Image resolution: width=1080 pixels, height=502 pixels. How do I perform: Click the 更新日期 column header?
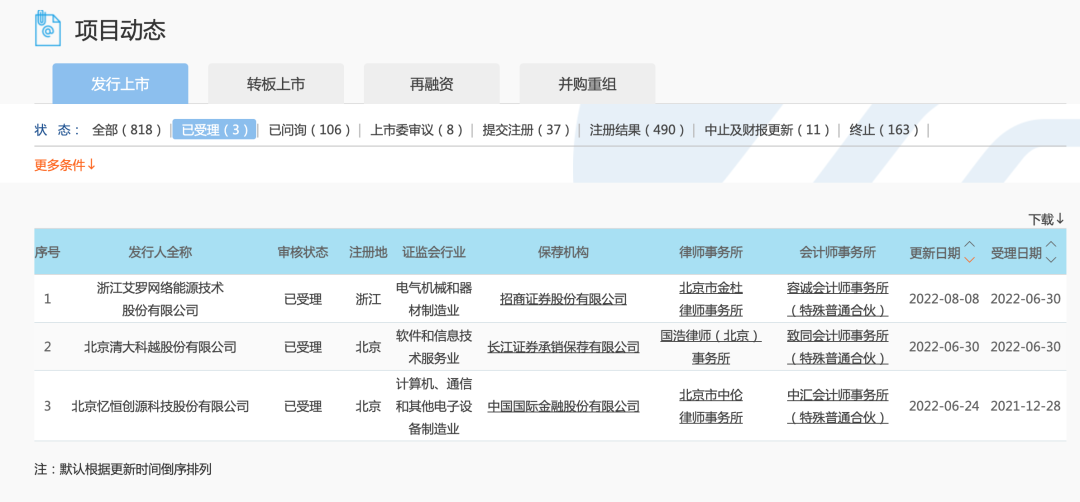[935, 253]
